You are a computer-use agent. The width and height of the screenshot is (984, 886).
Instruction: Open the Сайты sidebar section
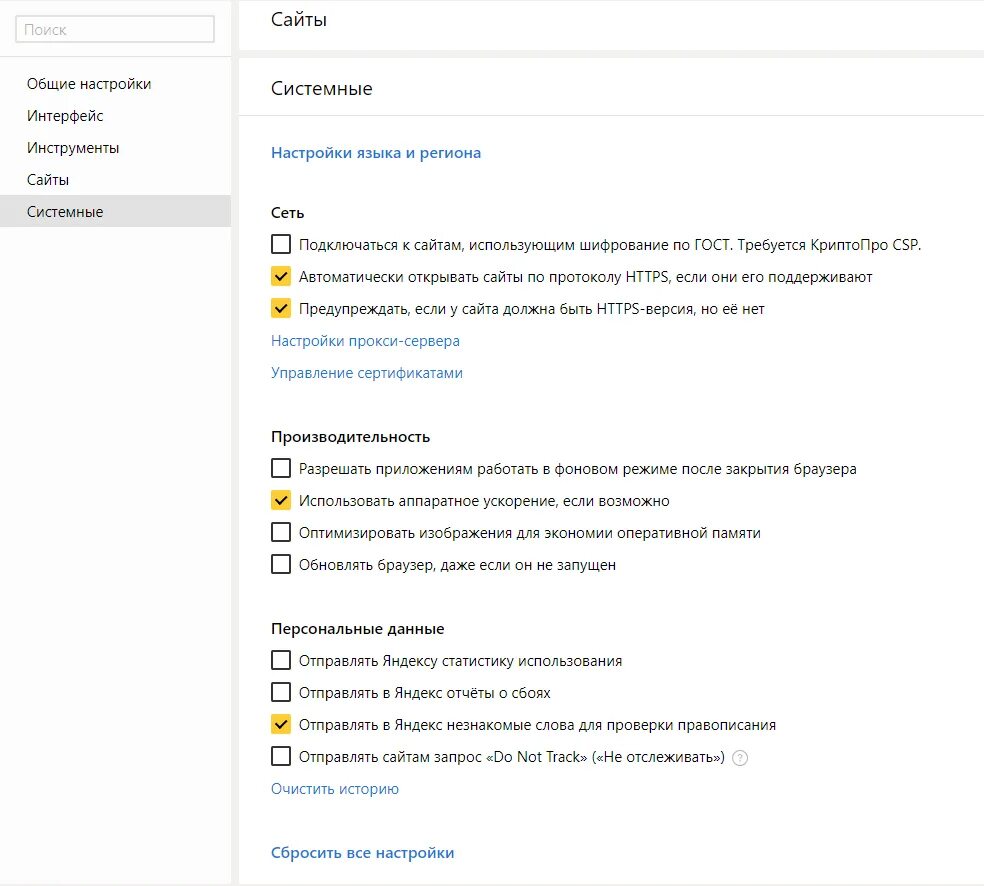pos(48,180)
